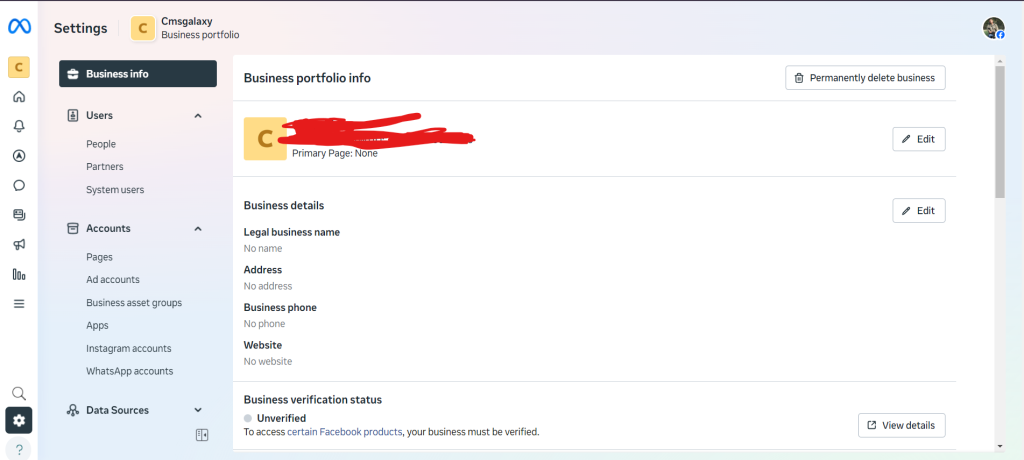Image resolution: width=1024 pixels, height=460 pixels.
Task: Open WhatsApp accounts
Action: click(x=129, y=371)
